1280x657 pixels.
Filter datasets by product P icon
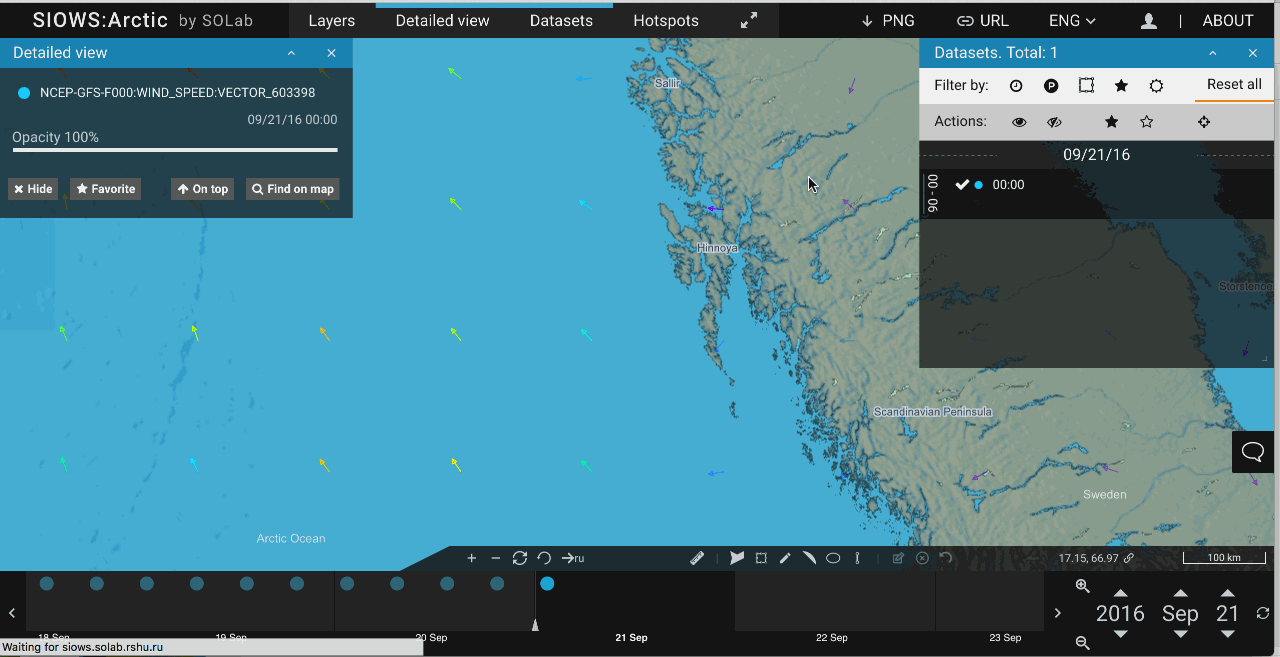click(1051, 86)
